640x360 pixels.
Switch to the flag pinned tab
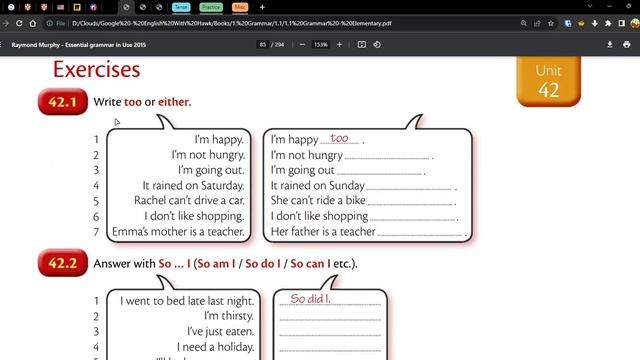coord(60,7)
